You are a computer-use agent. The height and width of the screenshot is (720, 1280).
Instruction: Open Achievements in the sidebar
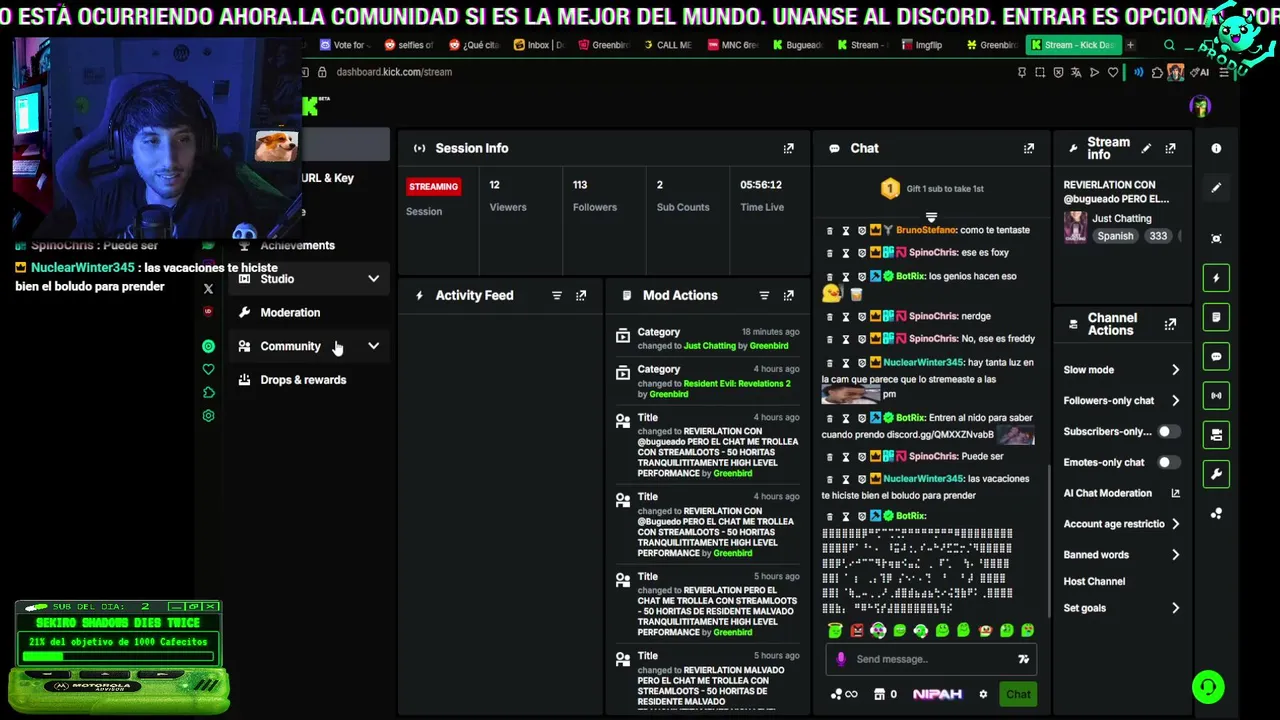pyautogui.click(x=297, y=246)
